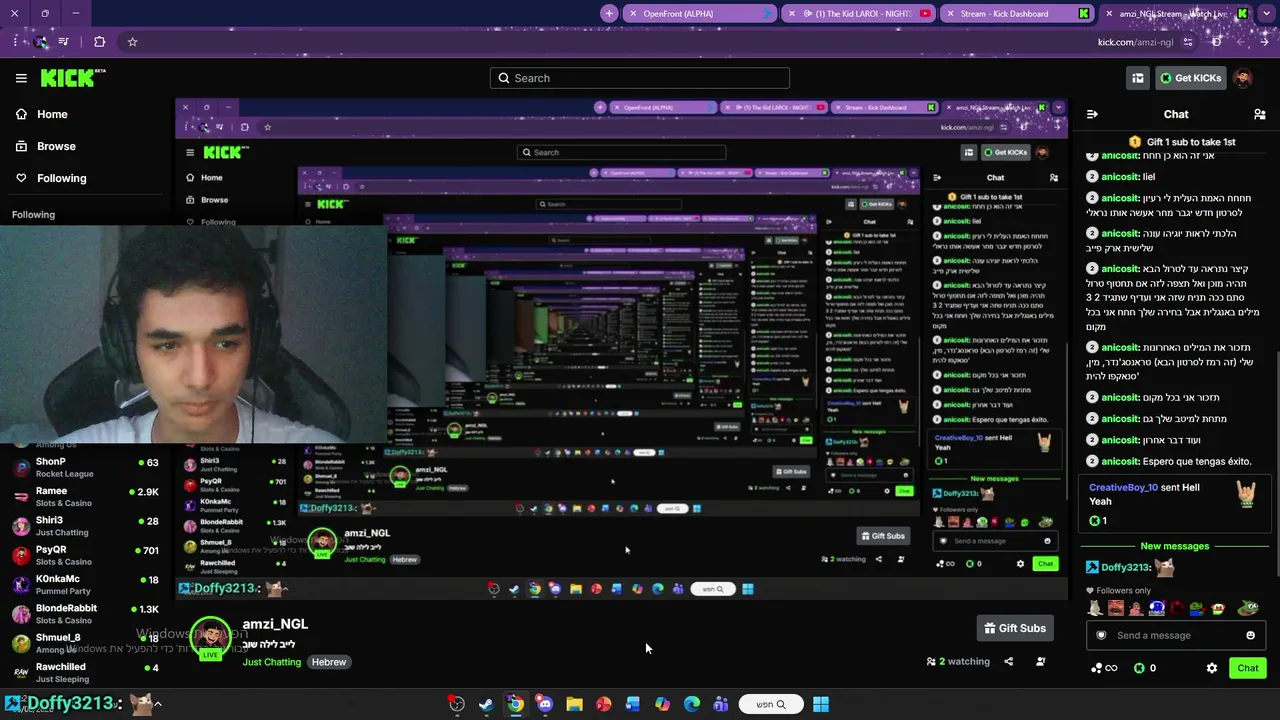Open chat settings gear icon
The image size is (1280, 720).
pos(1212,668)
